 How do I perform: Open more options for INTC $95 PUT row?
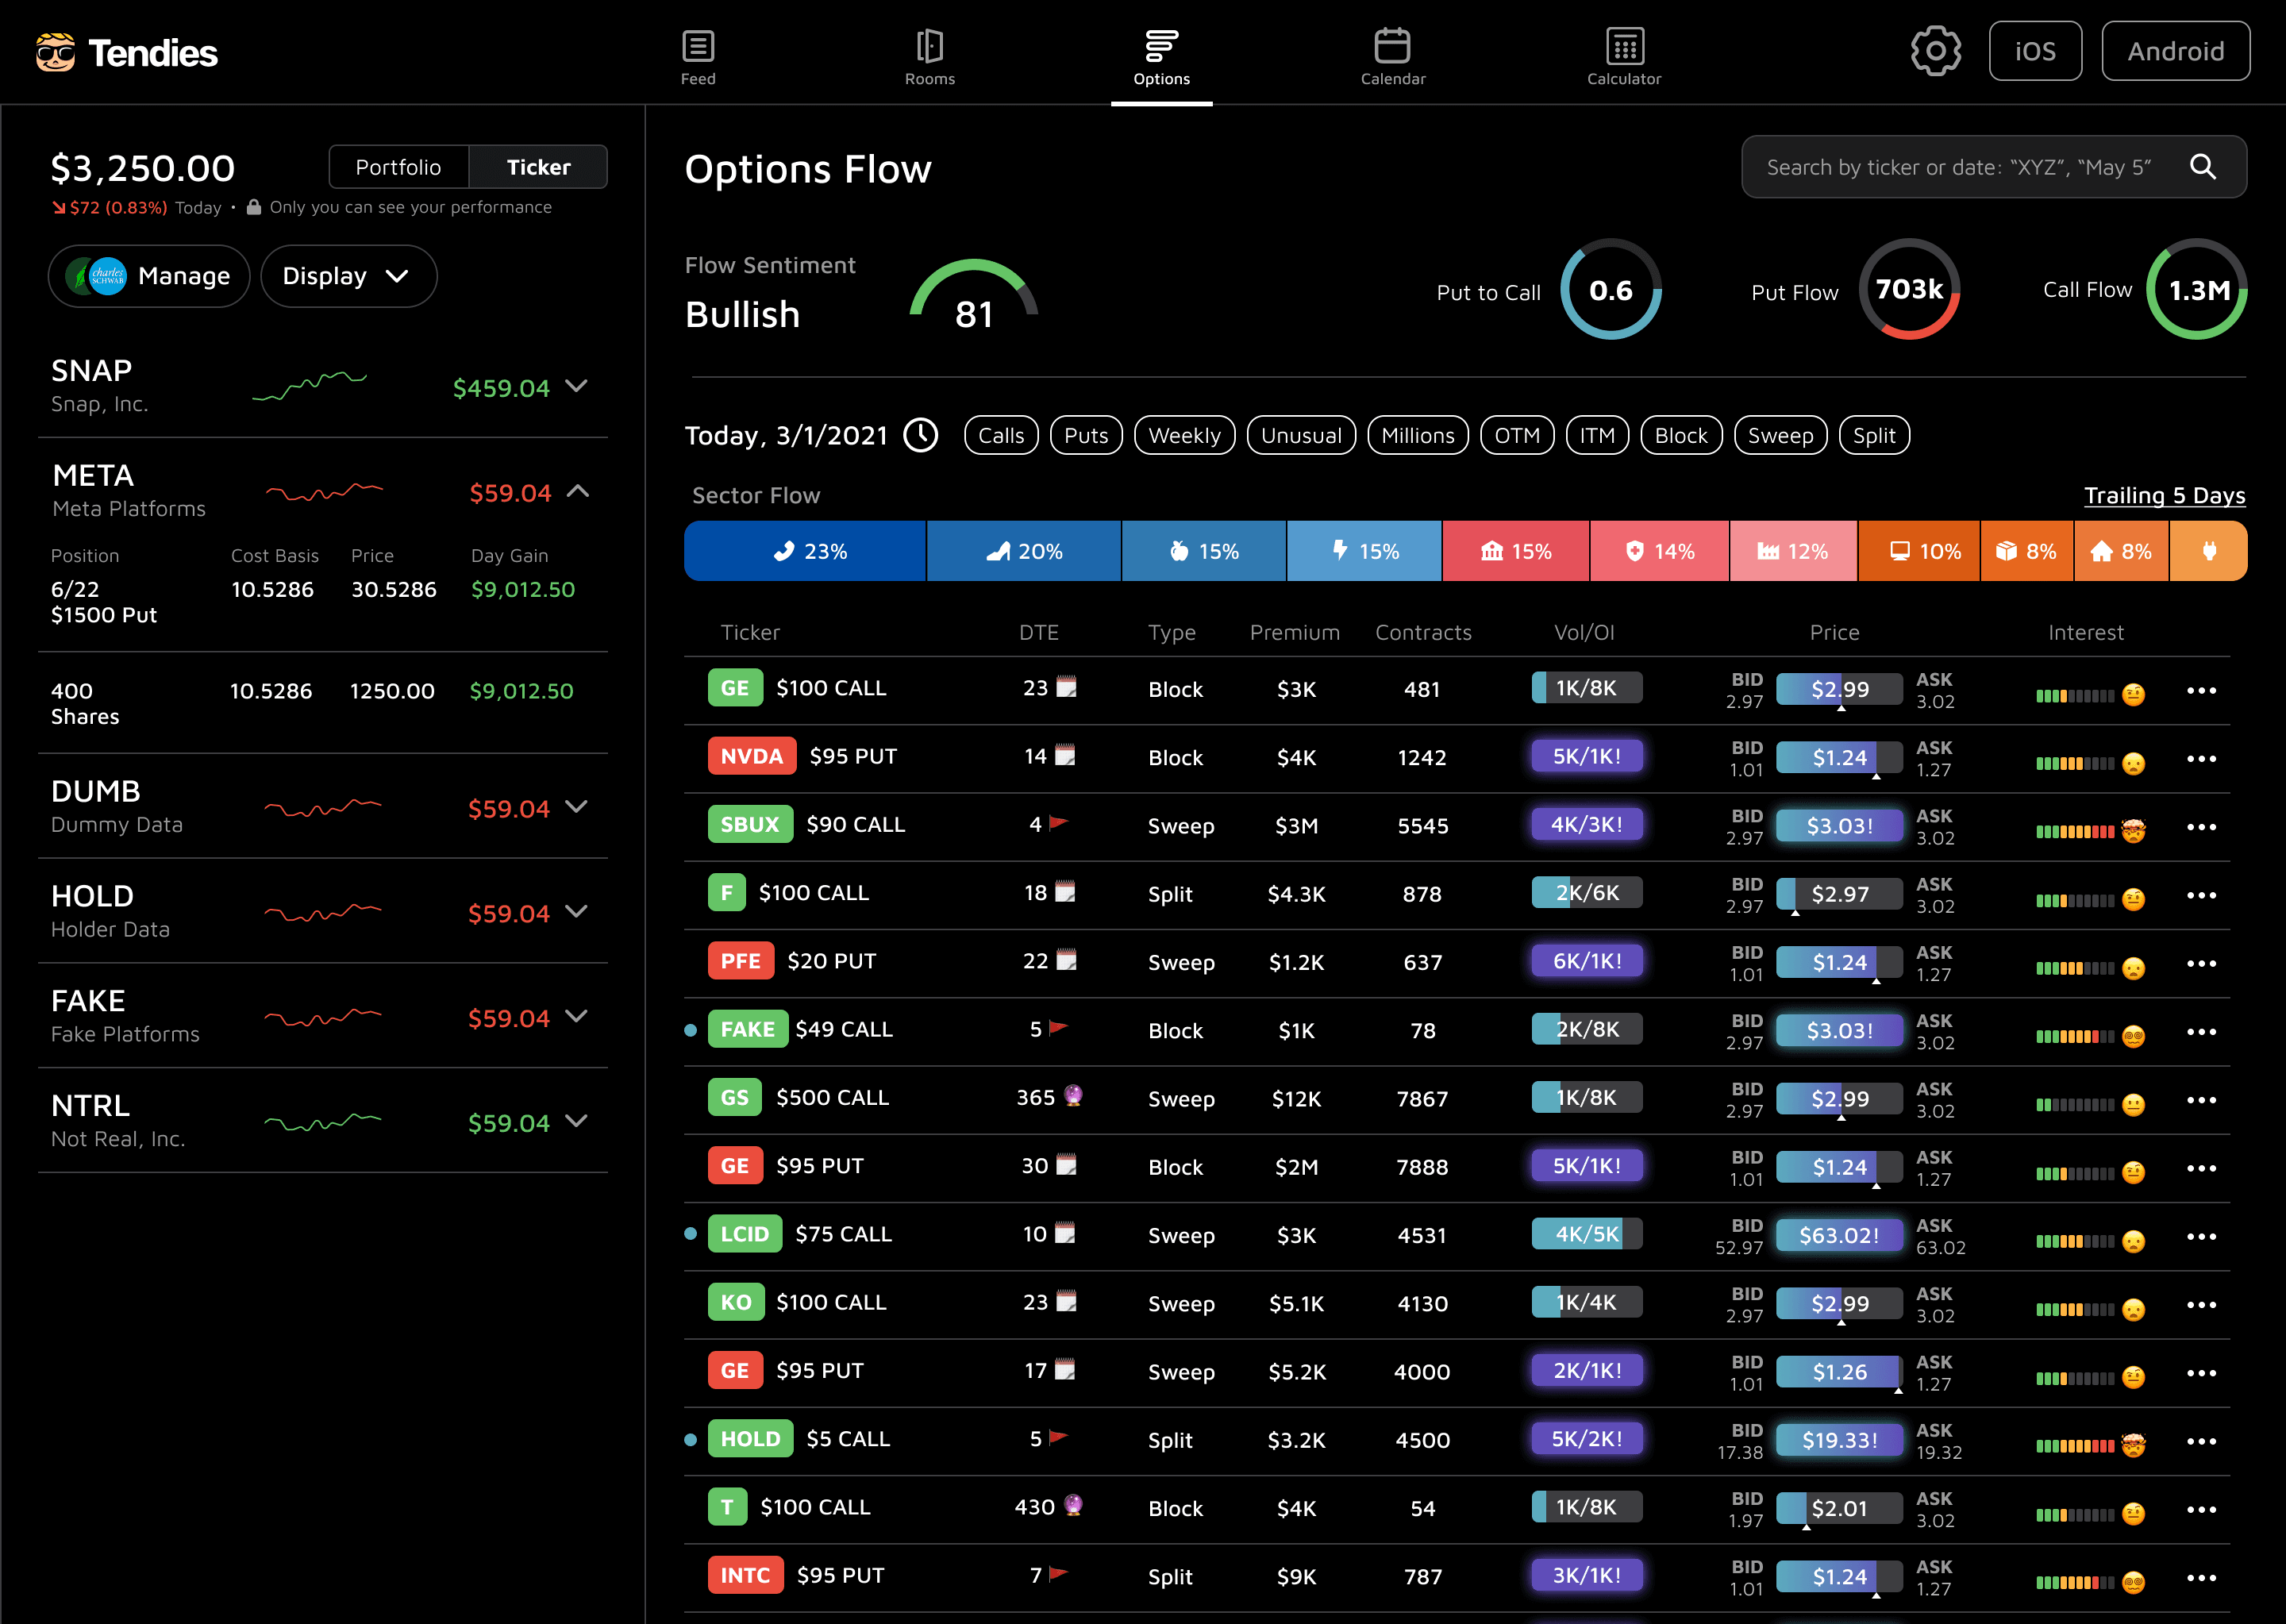[x=2201, y=1578]
